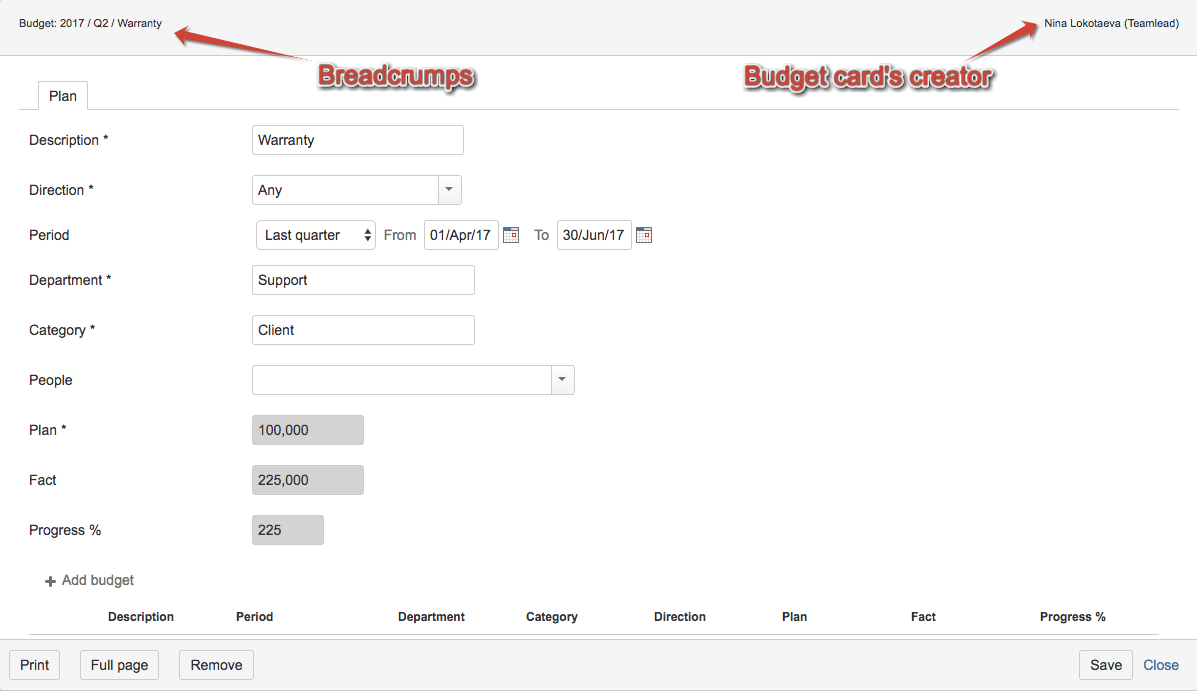Select the From date field

pos(461,234)
